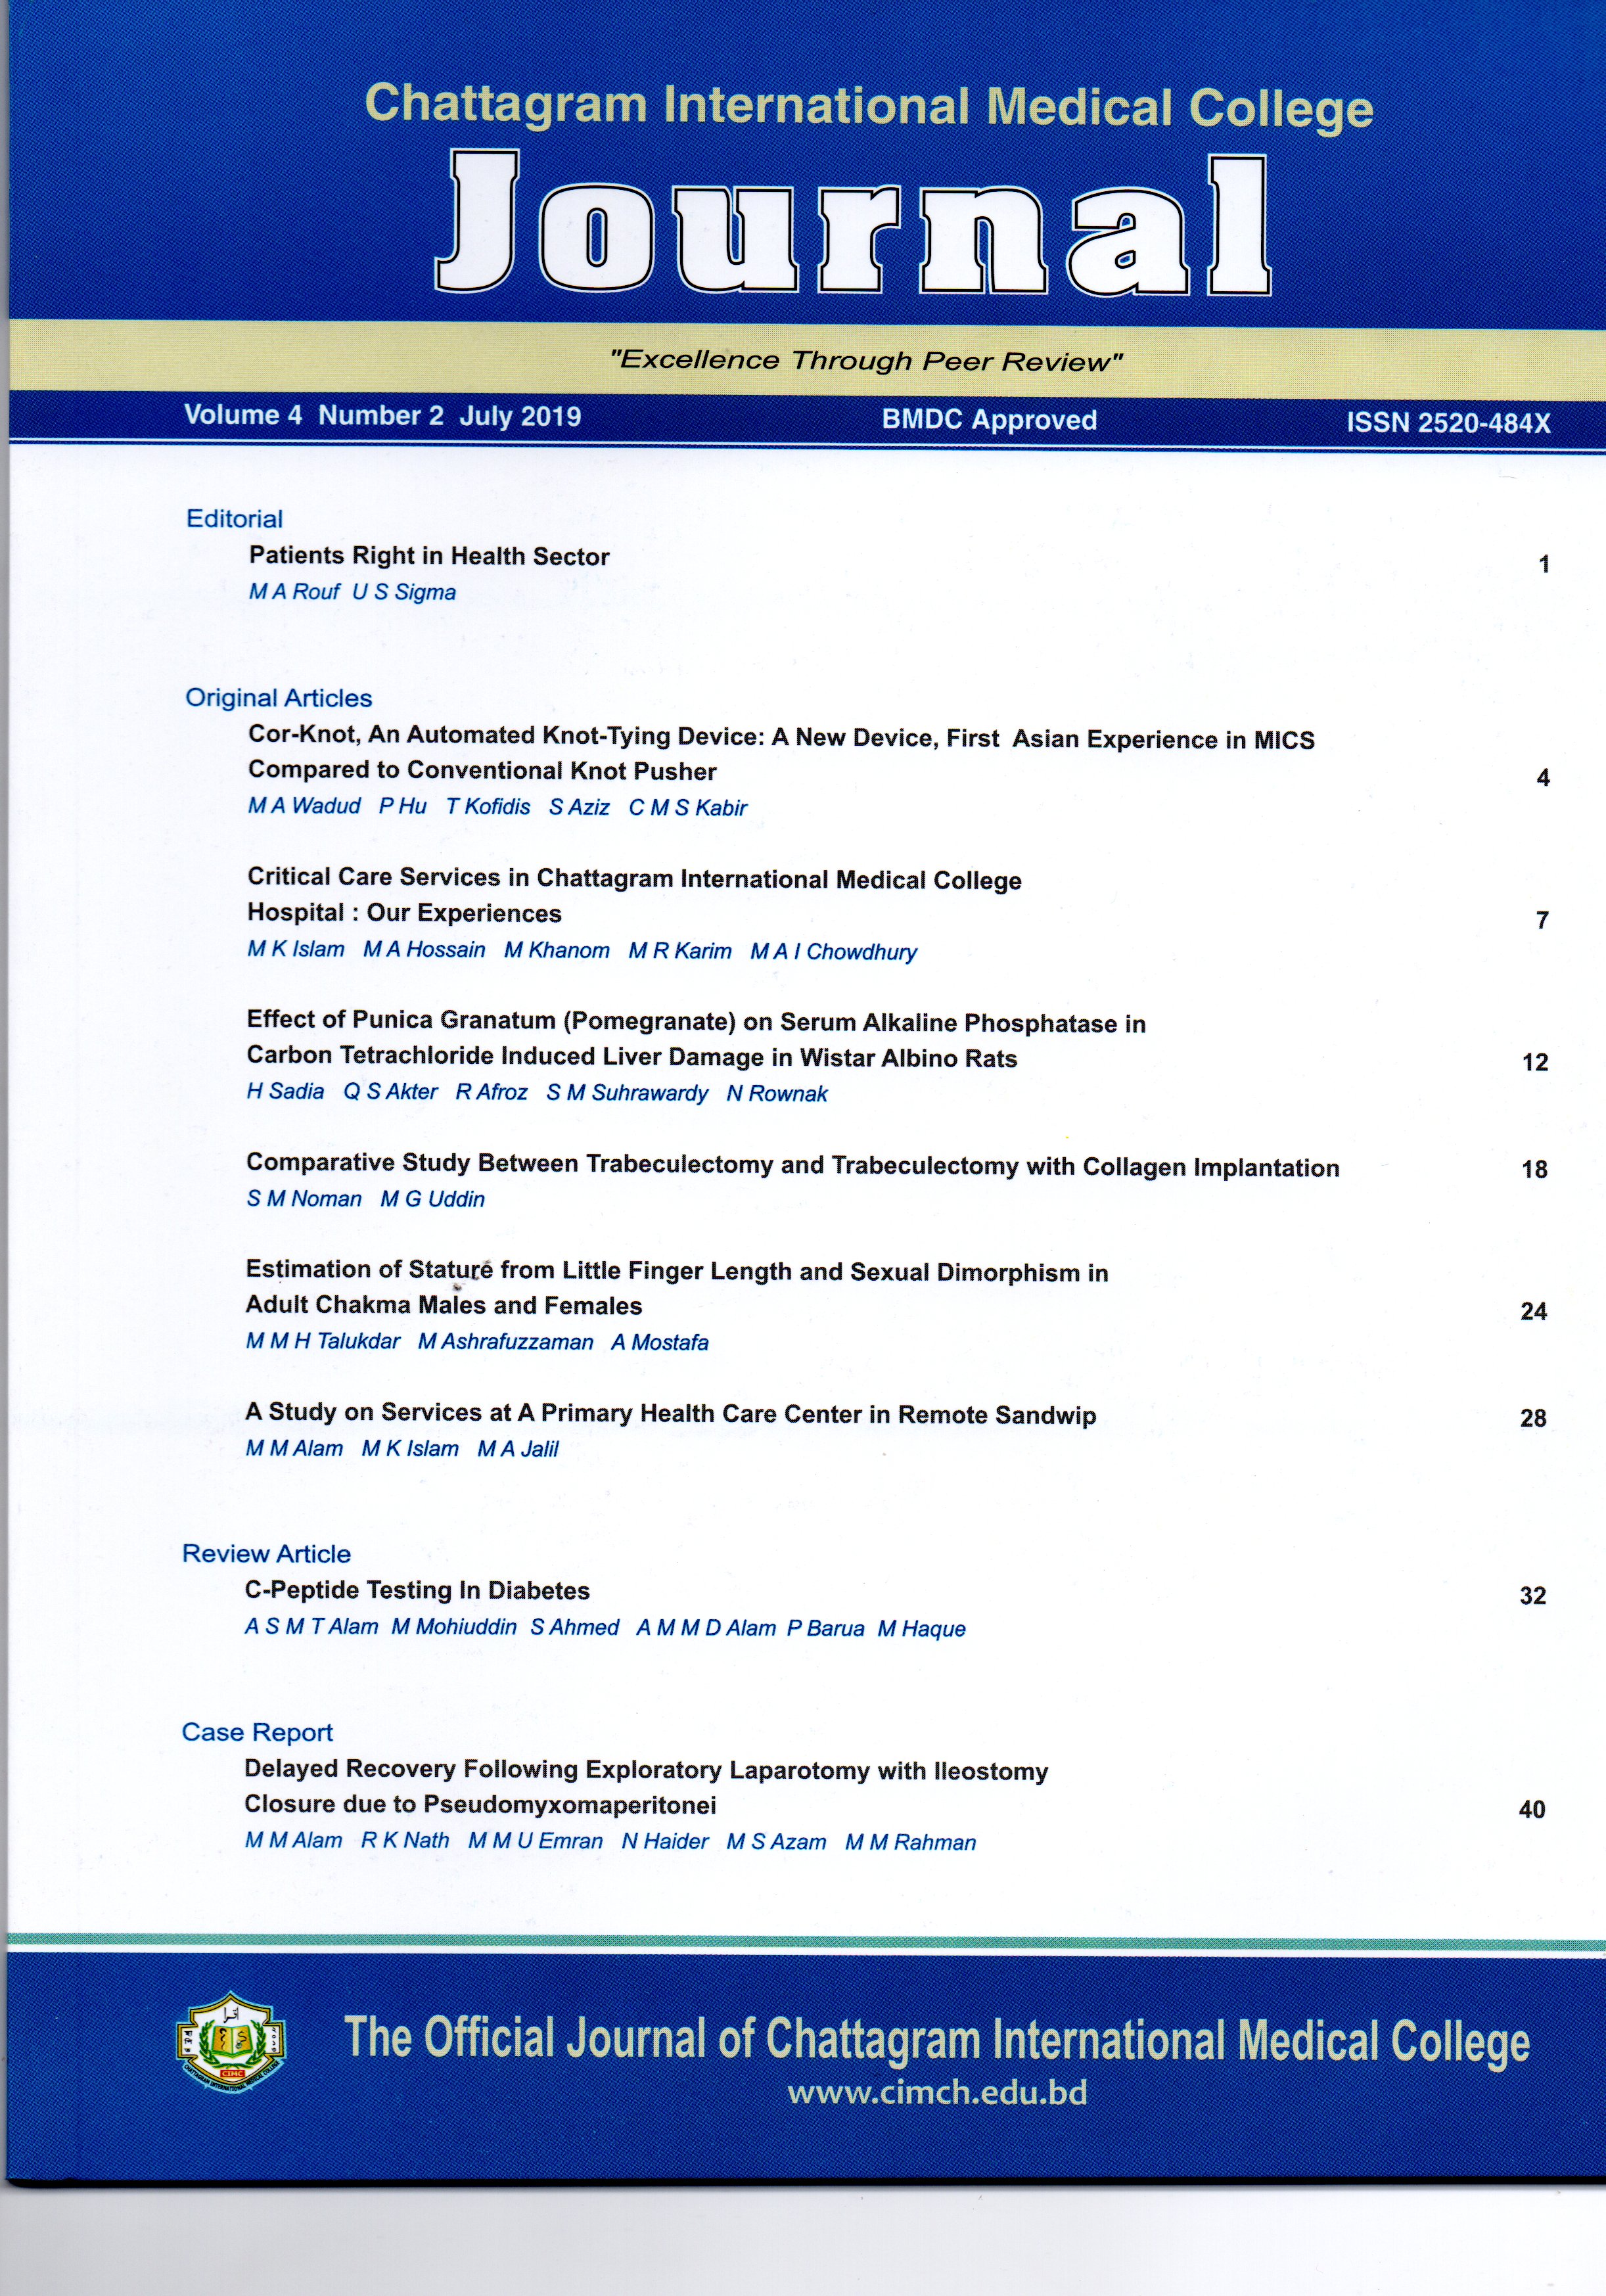Click page number 40 entry
Image resolution: width=1606 pixels, height=2296 pixels.
1532,1809
